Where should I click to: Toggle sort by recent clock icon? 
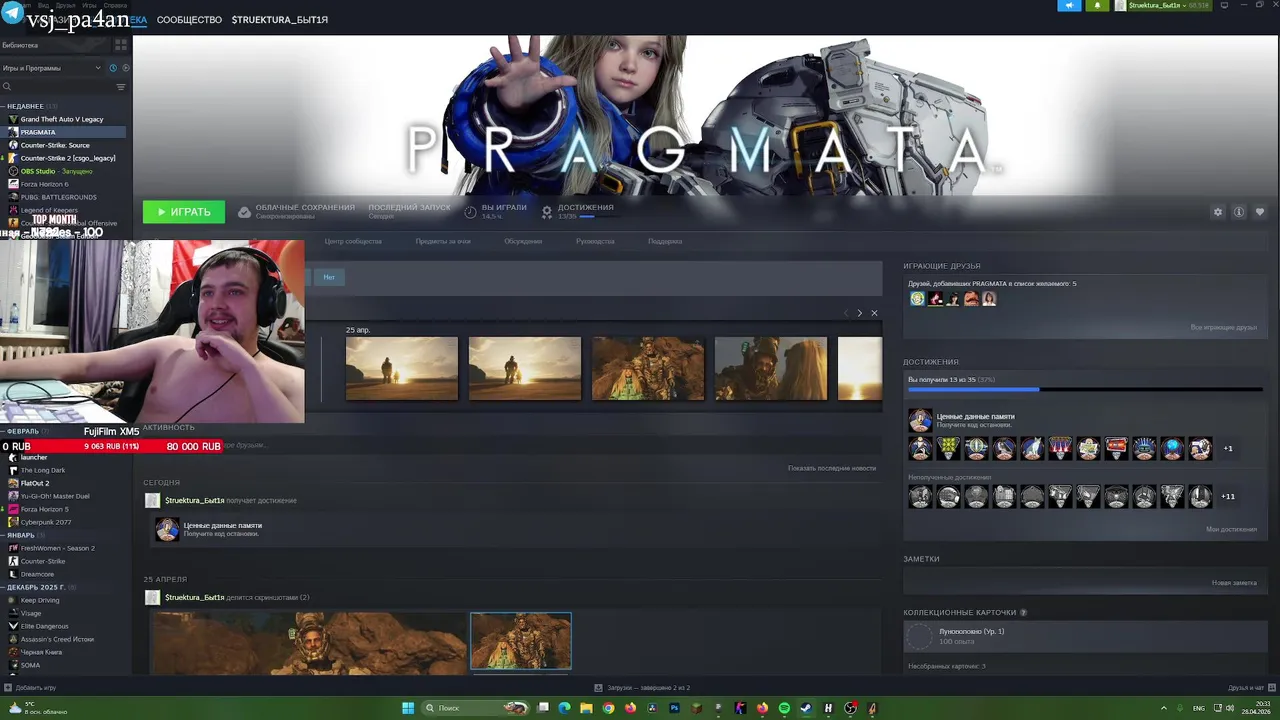[x=113, y=68]
